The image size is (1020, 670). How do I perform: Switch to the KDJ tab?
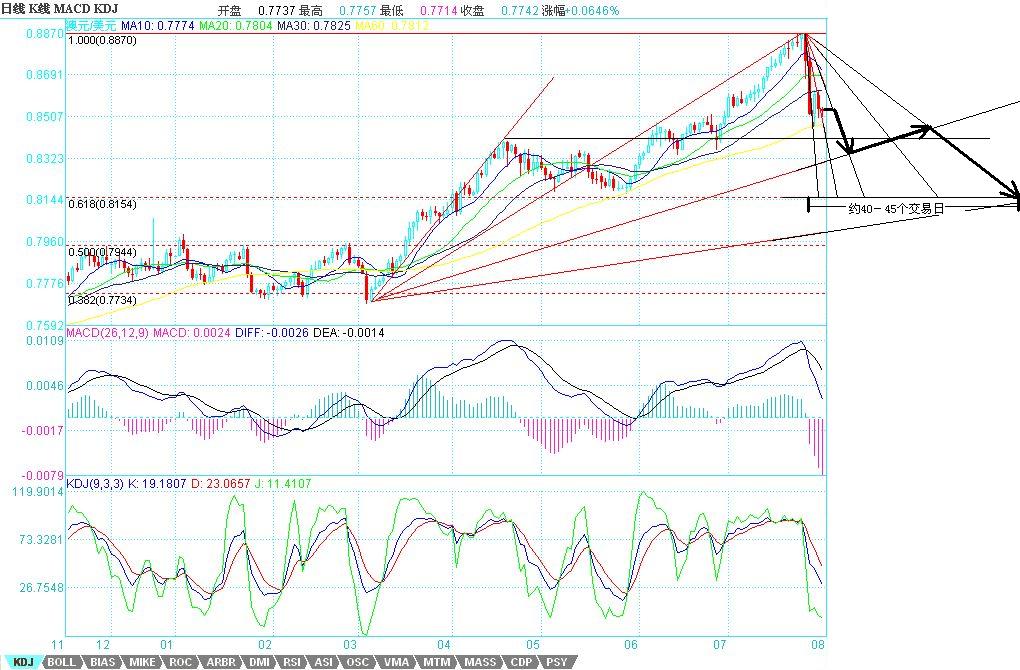click(x=22, y=661)
